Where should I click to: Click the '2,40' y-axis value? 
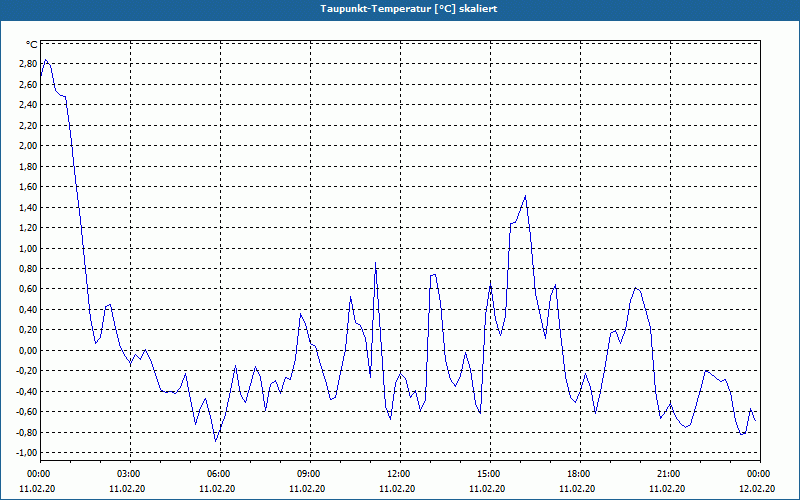click(x=29, y=105)
